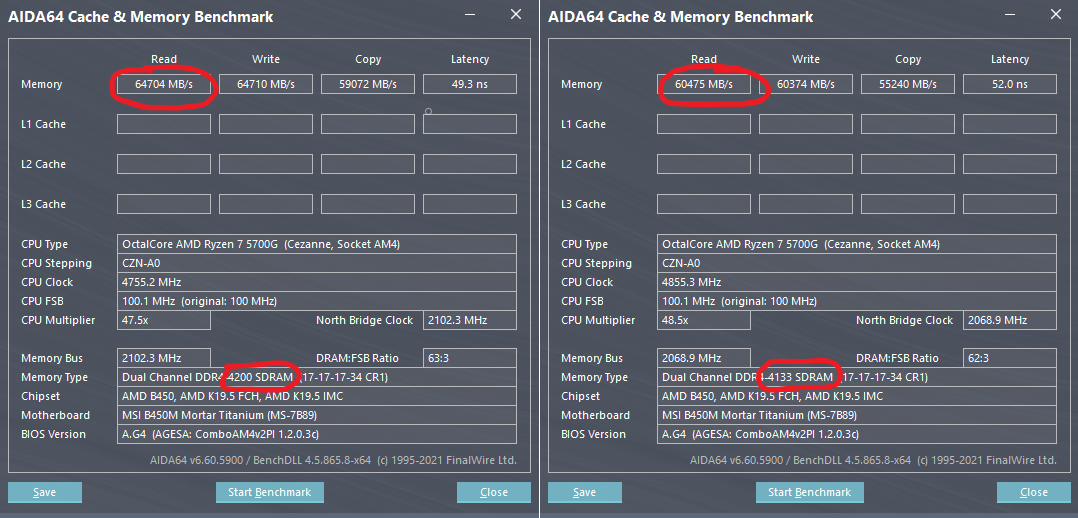Click the 49.3 ns latency result
This screenshot has height=518, width=1078.
[470, 85]
